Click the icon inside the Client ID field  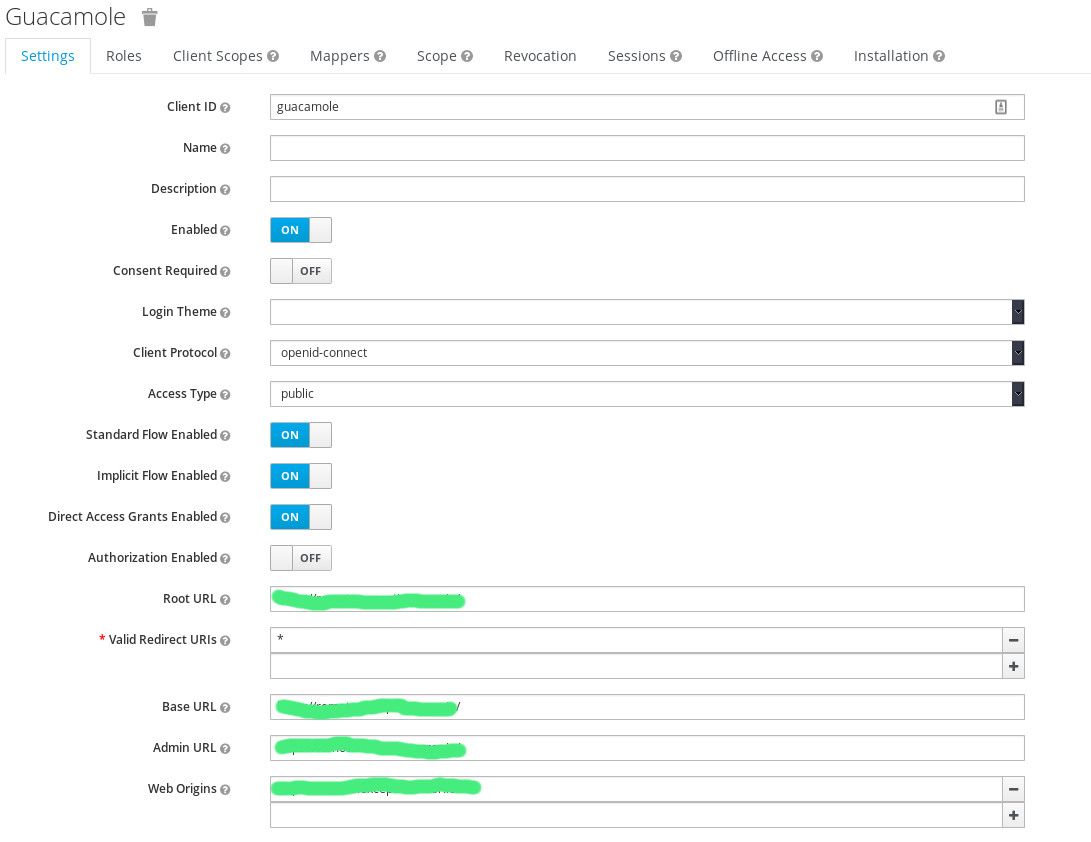coord(1000,107)
